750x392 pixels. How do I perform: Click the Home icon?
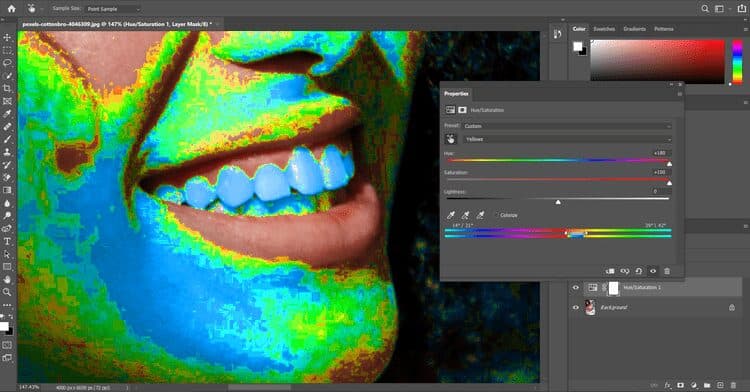click(x=11, y=9)
